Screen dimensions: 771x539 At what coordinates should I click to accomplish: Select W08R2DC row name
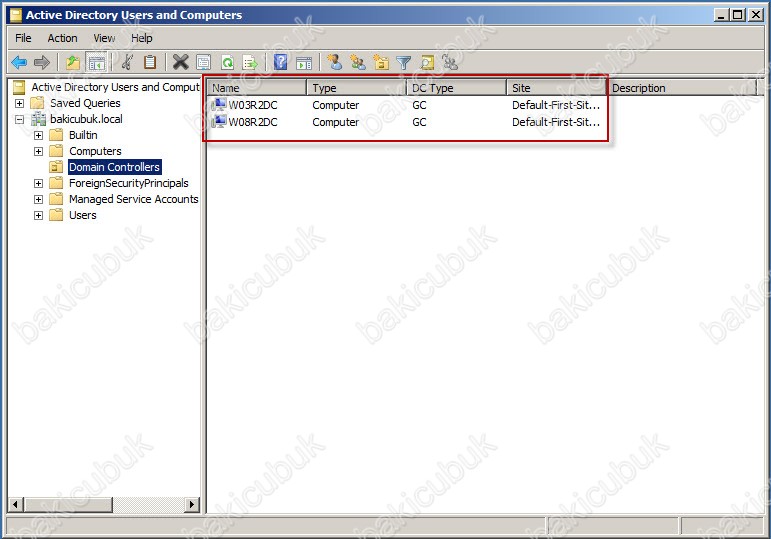click(253, 122)
